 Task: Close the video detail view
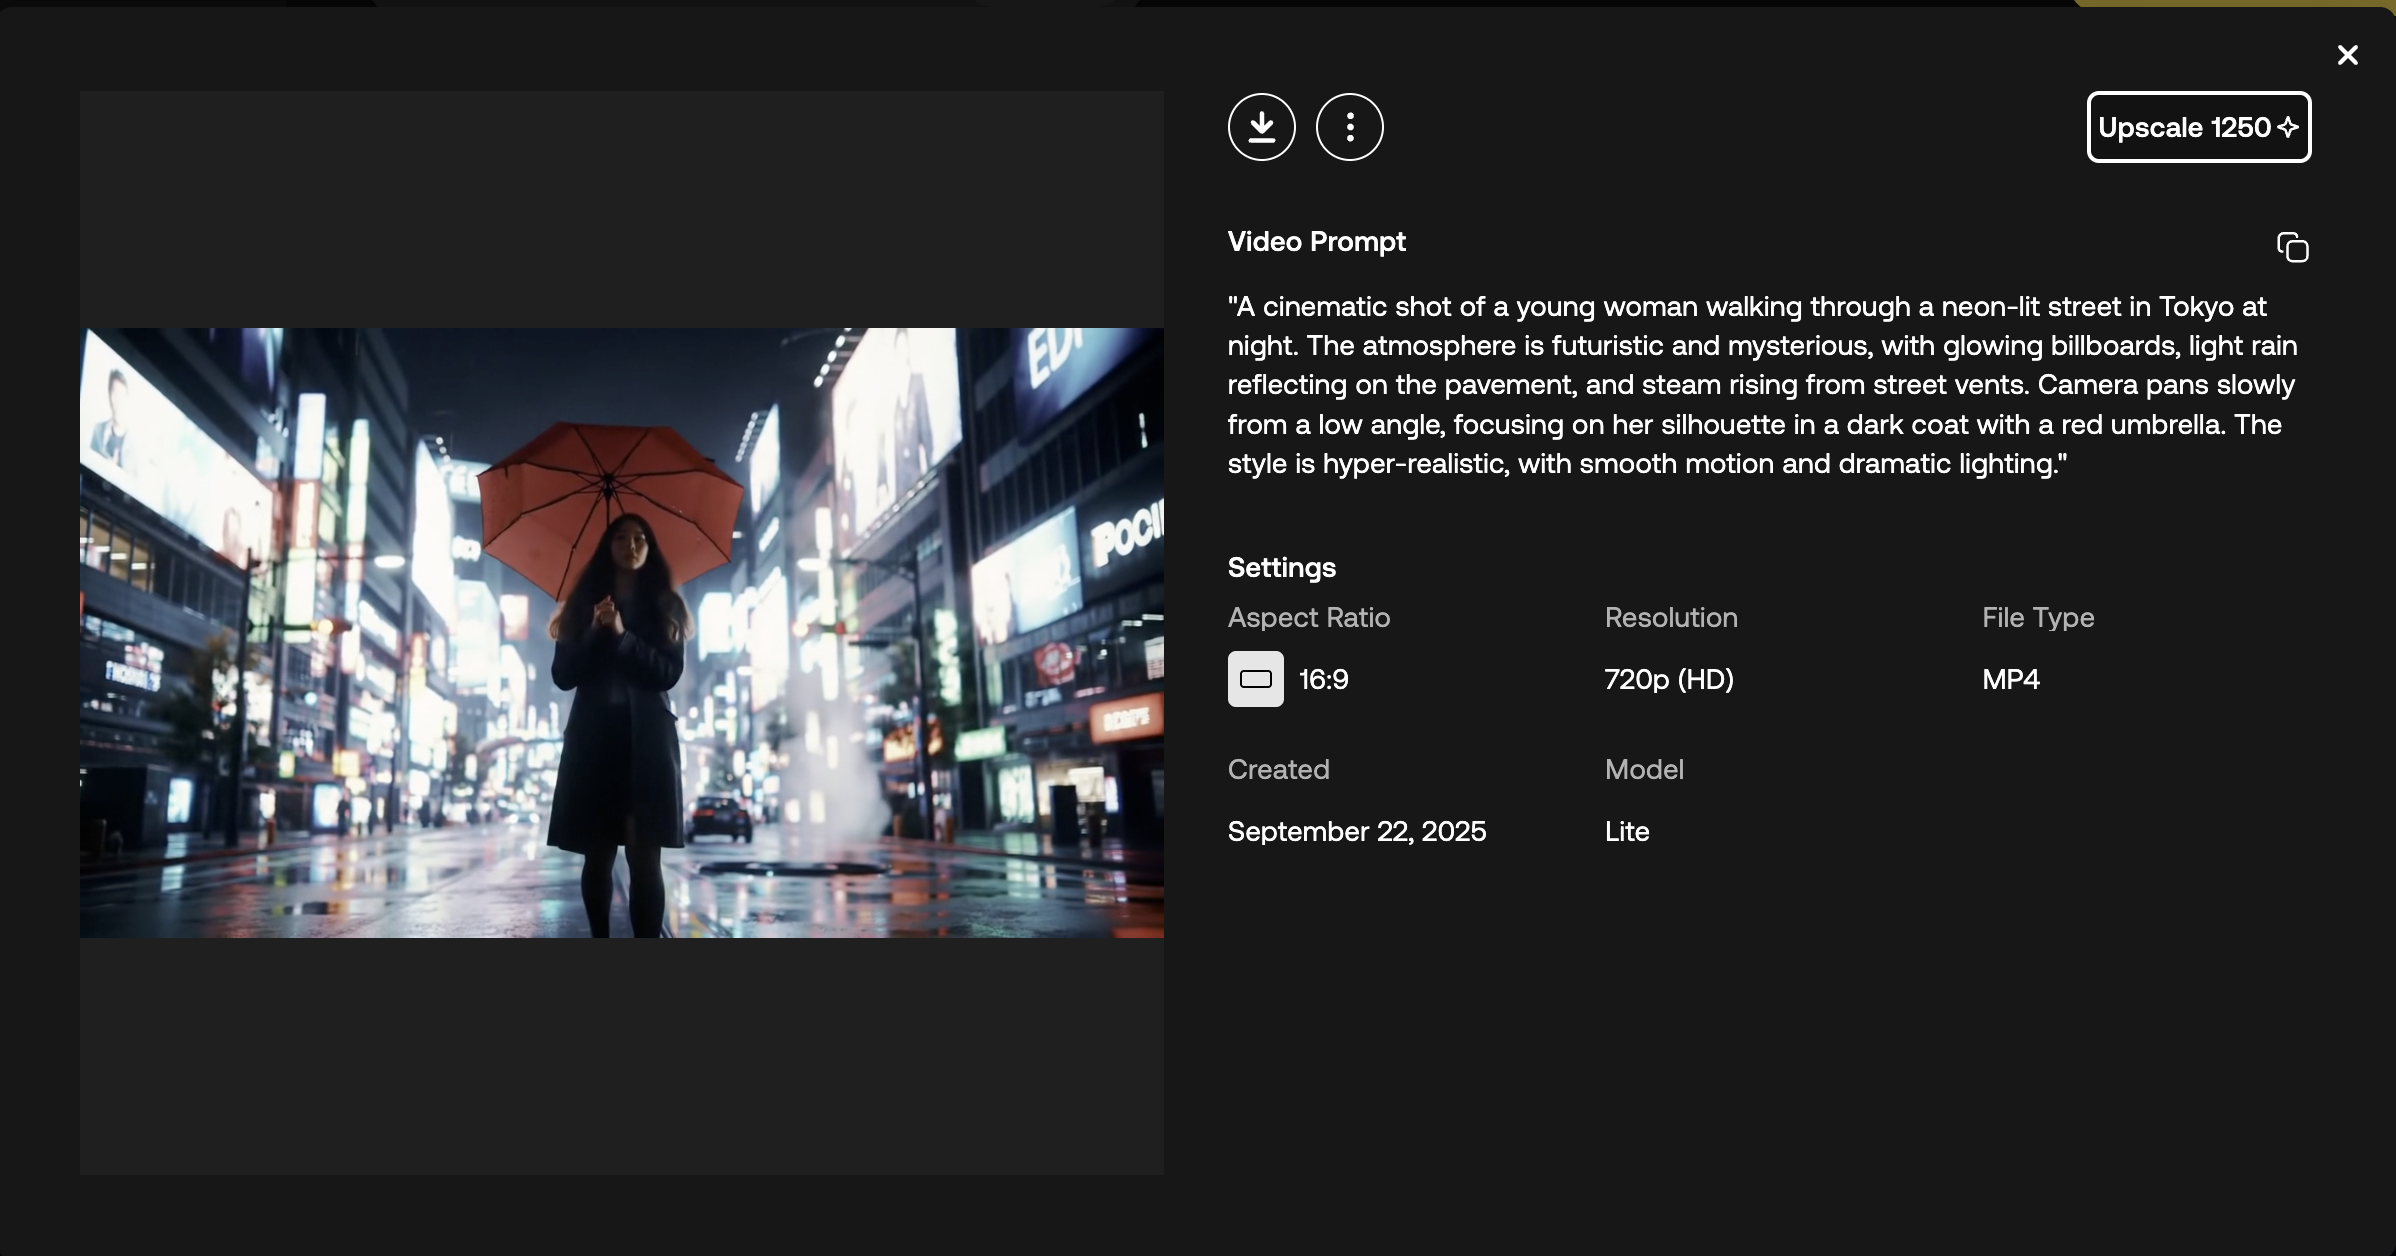[2348, 55]
